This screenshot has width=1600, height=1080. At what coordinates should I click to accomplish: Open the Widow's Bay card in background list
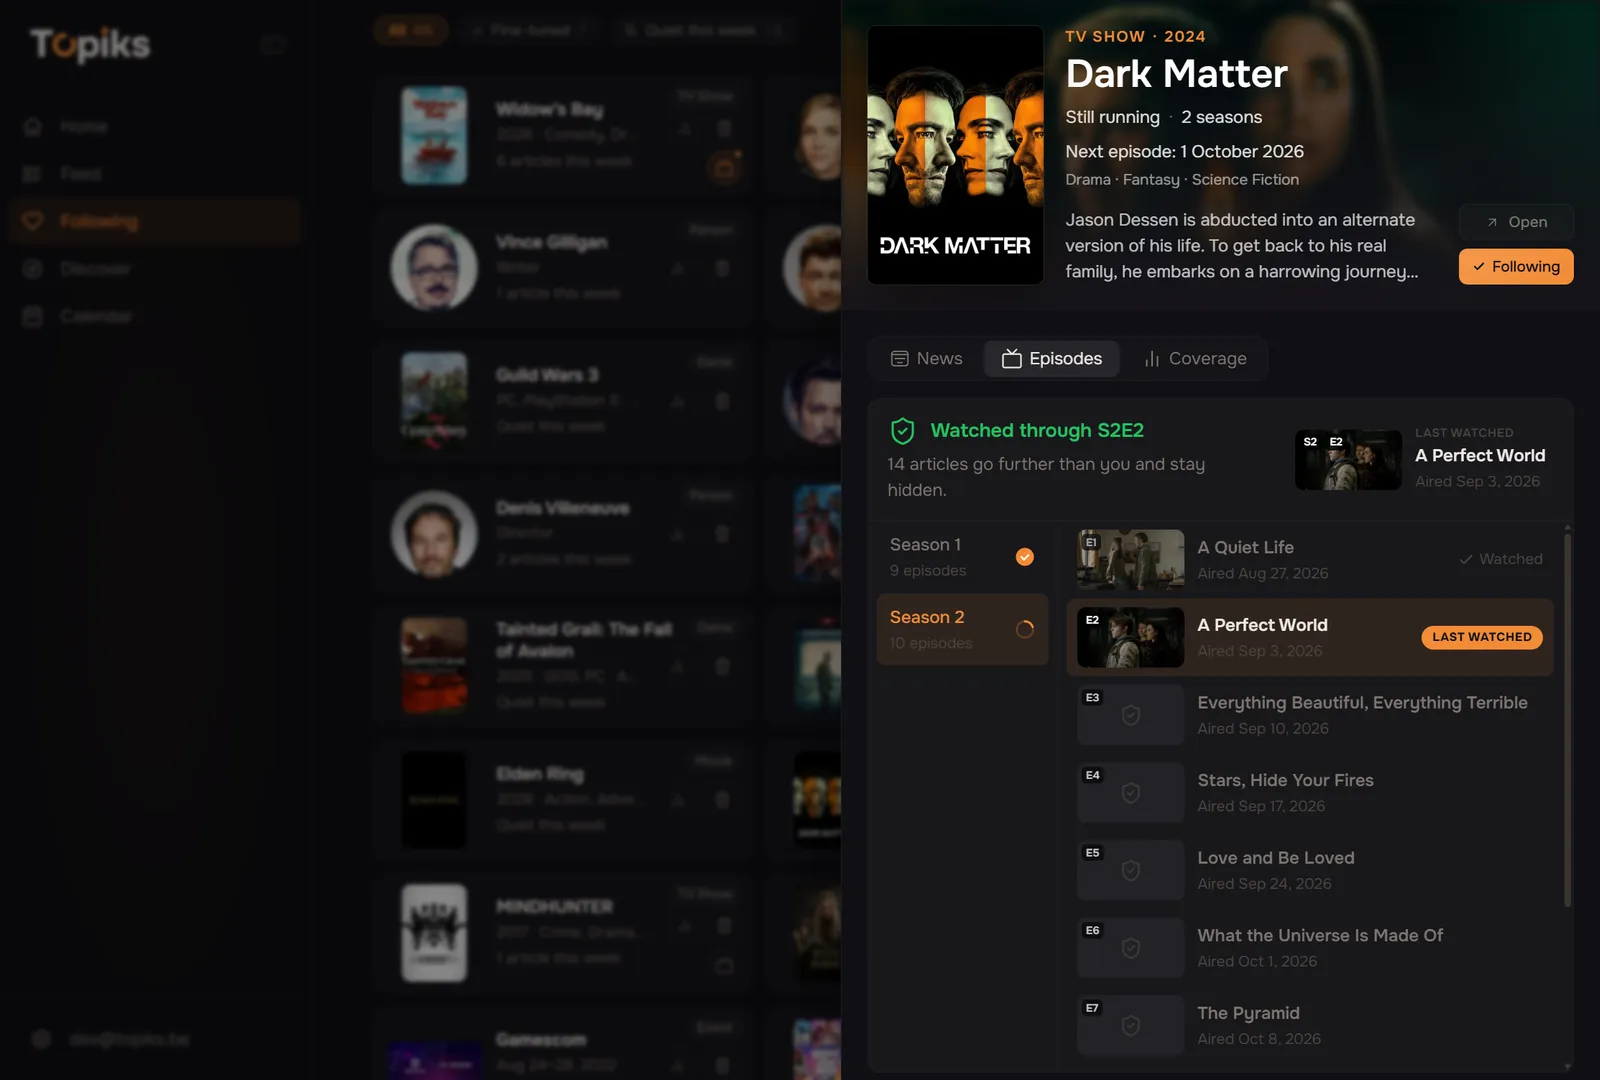(x=562, y=135)
